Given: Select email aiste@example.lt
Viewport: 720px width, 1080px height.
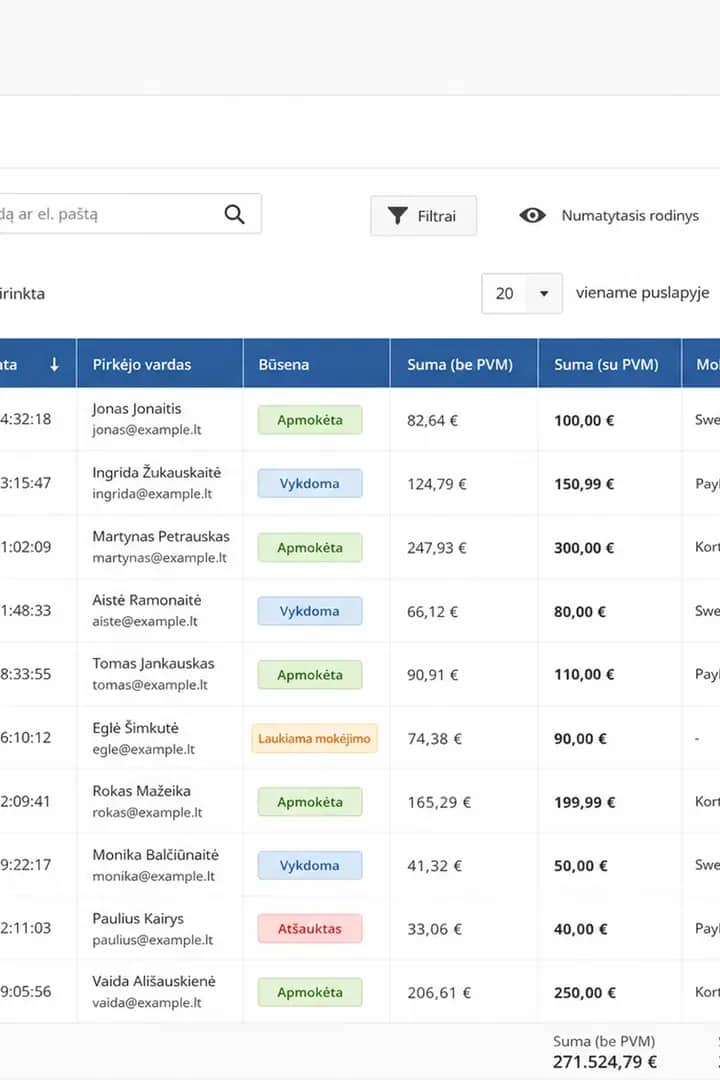Looking at the screenshot, I should (x=145, y=621).
